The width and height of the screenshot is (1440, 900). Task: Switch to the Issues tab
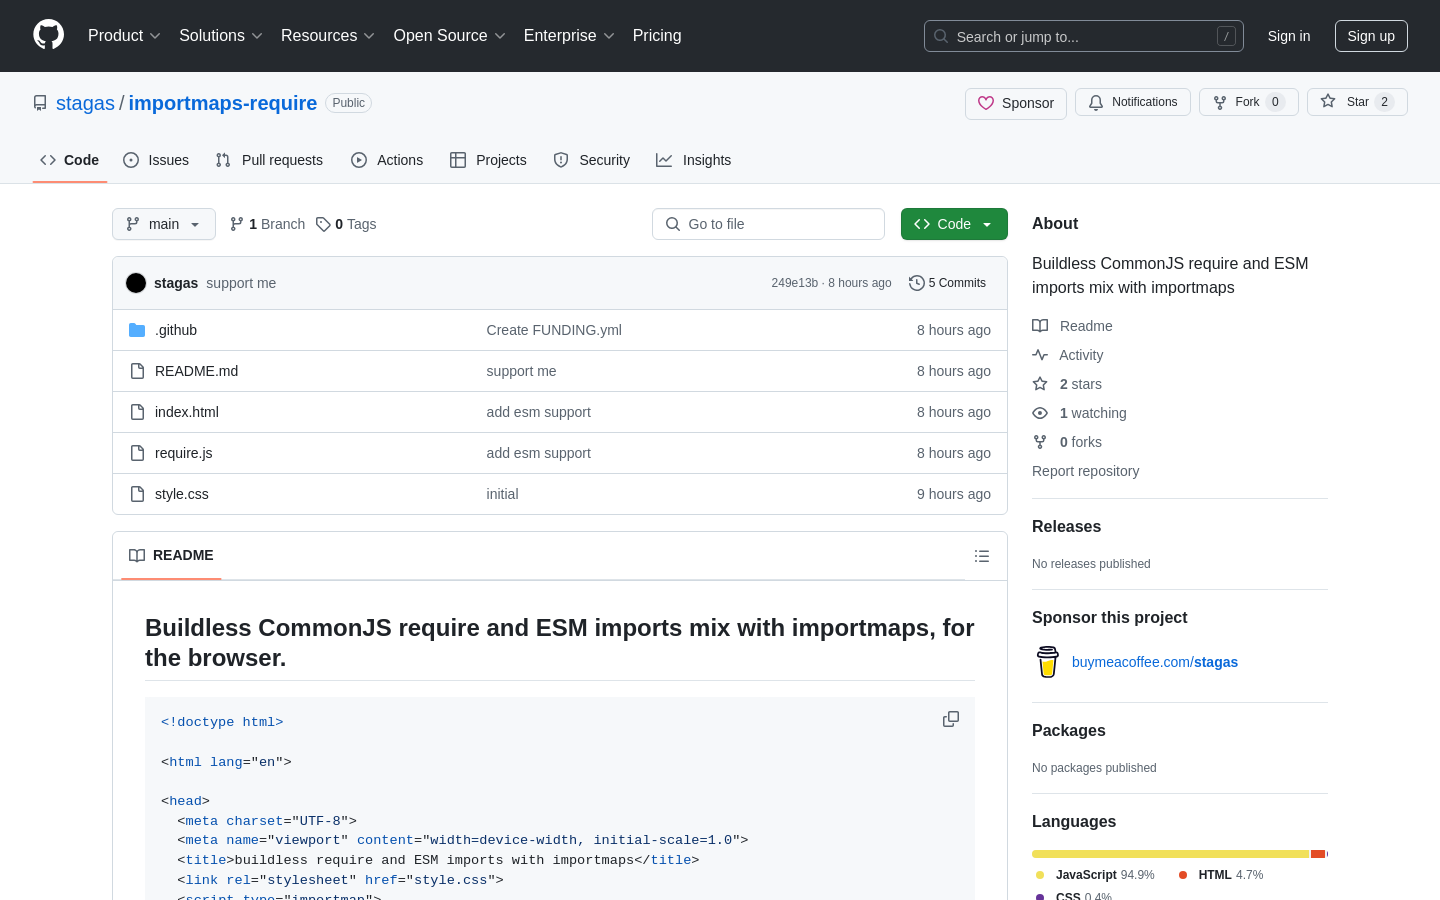(x=156, y=160)
